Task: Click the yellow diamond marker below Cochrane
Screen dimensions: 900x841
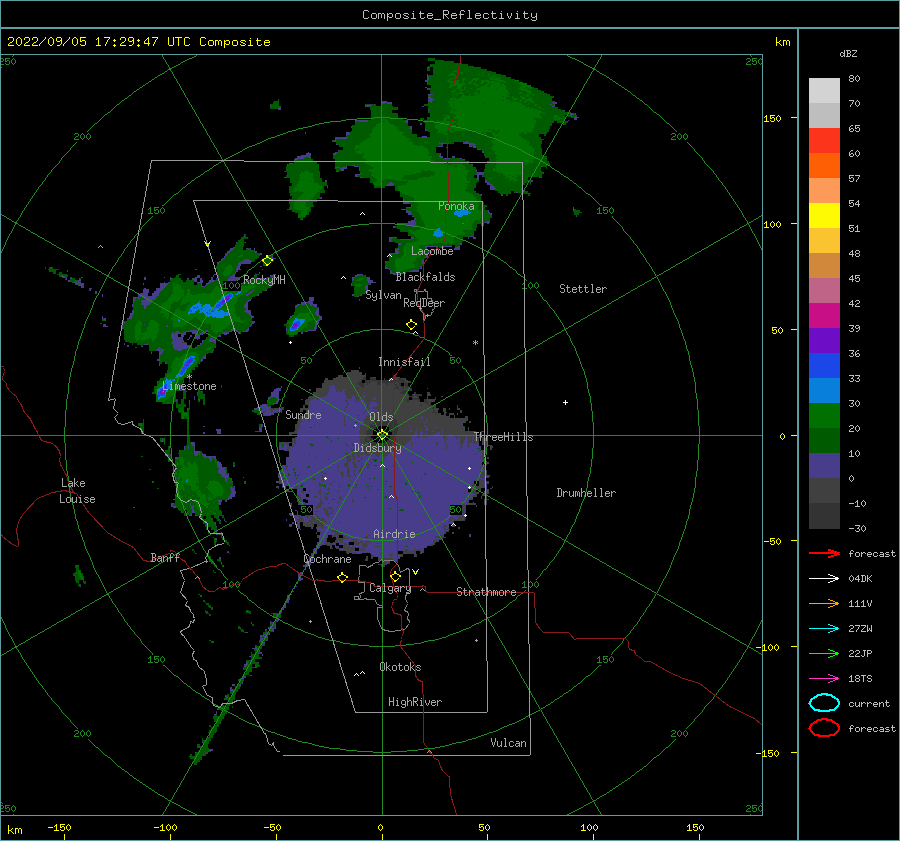Action: (342, 578)
